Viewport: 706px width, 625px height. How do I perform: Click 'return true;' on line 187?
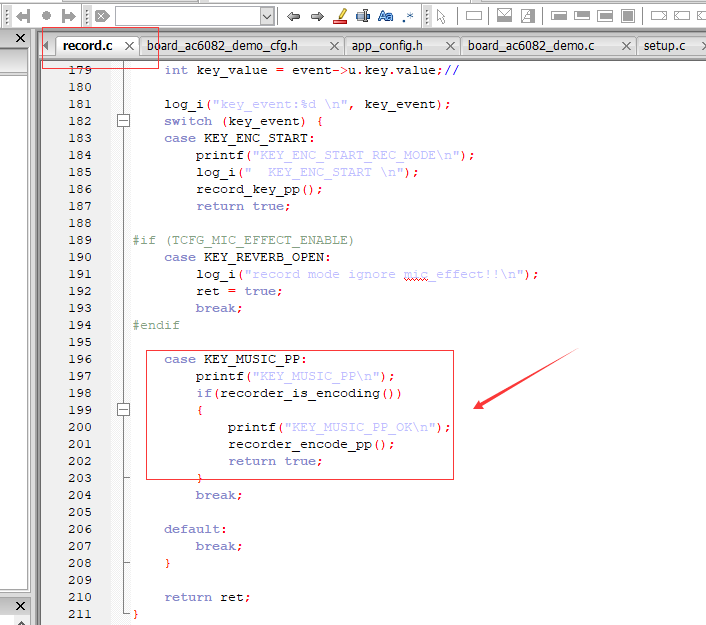pyautogui.click(x=243, y=206)
